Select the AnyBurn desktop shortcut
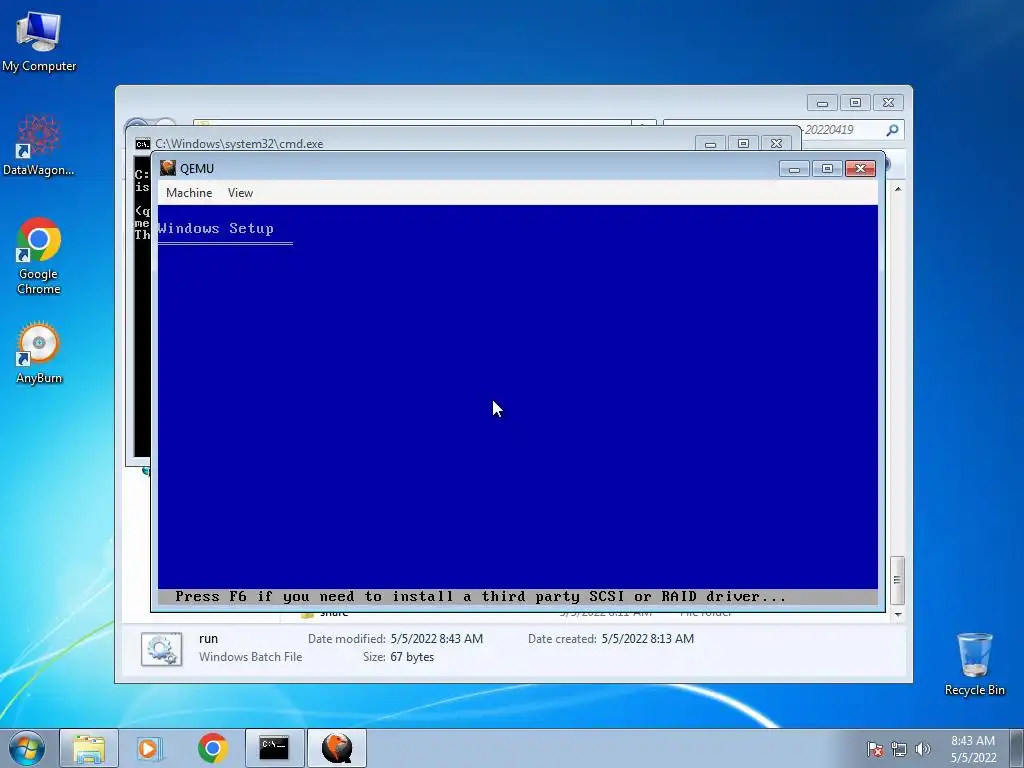 pyautogui.click(x=39, y=353)
